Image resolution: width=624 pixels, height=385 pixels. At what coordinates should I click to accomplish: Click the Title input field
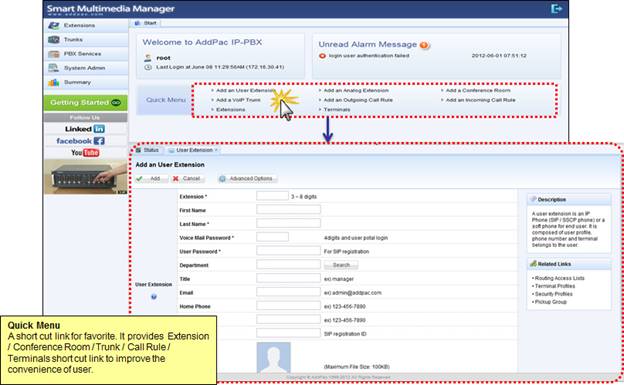point(288,278)
